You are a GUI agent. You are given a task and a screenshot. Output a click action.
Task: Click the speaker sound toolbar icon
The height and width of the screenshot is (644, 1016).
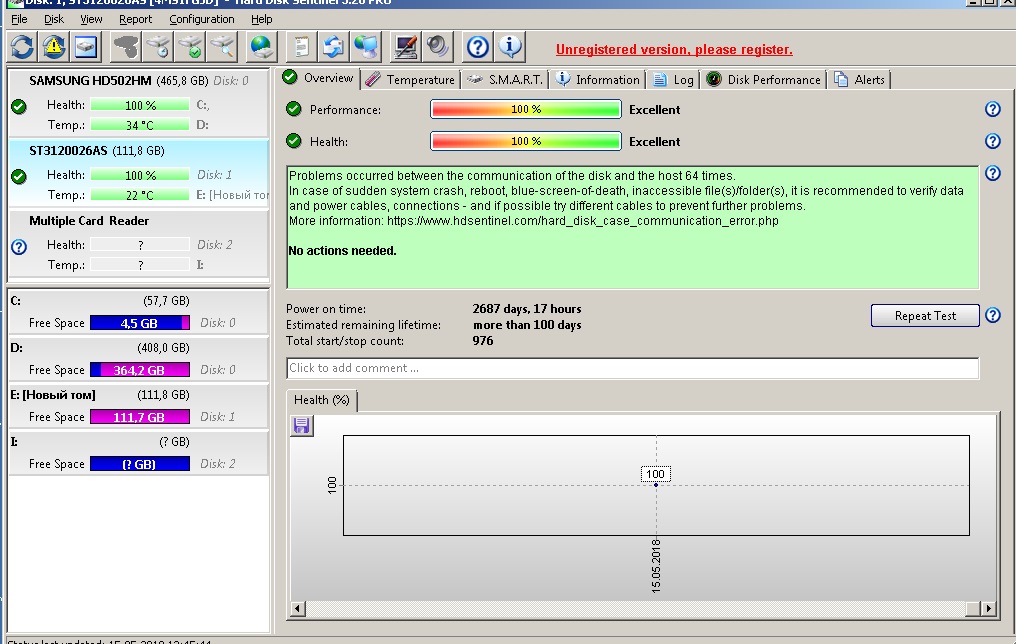[x=438, y=46]
